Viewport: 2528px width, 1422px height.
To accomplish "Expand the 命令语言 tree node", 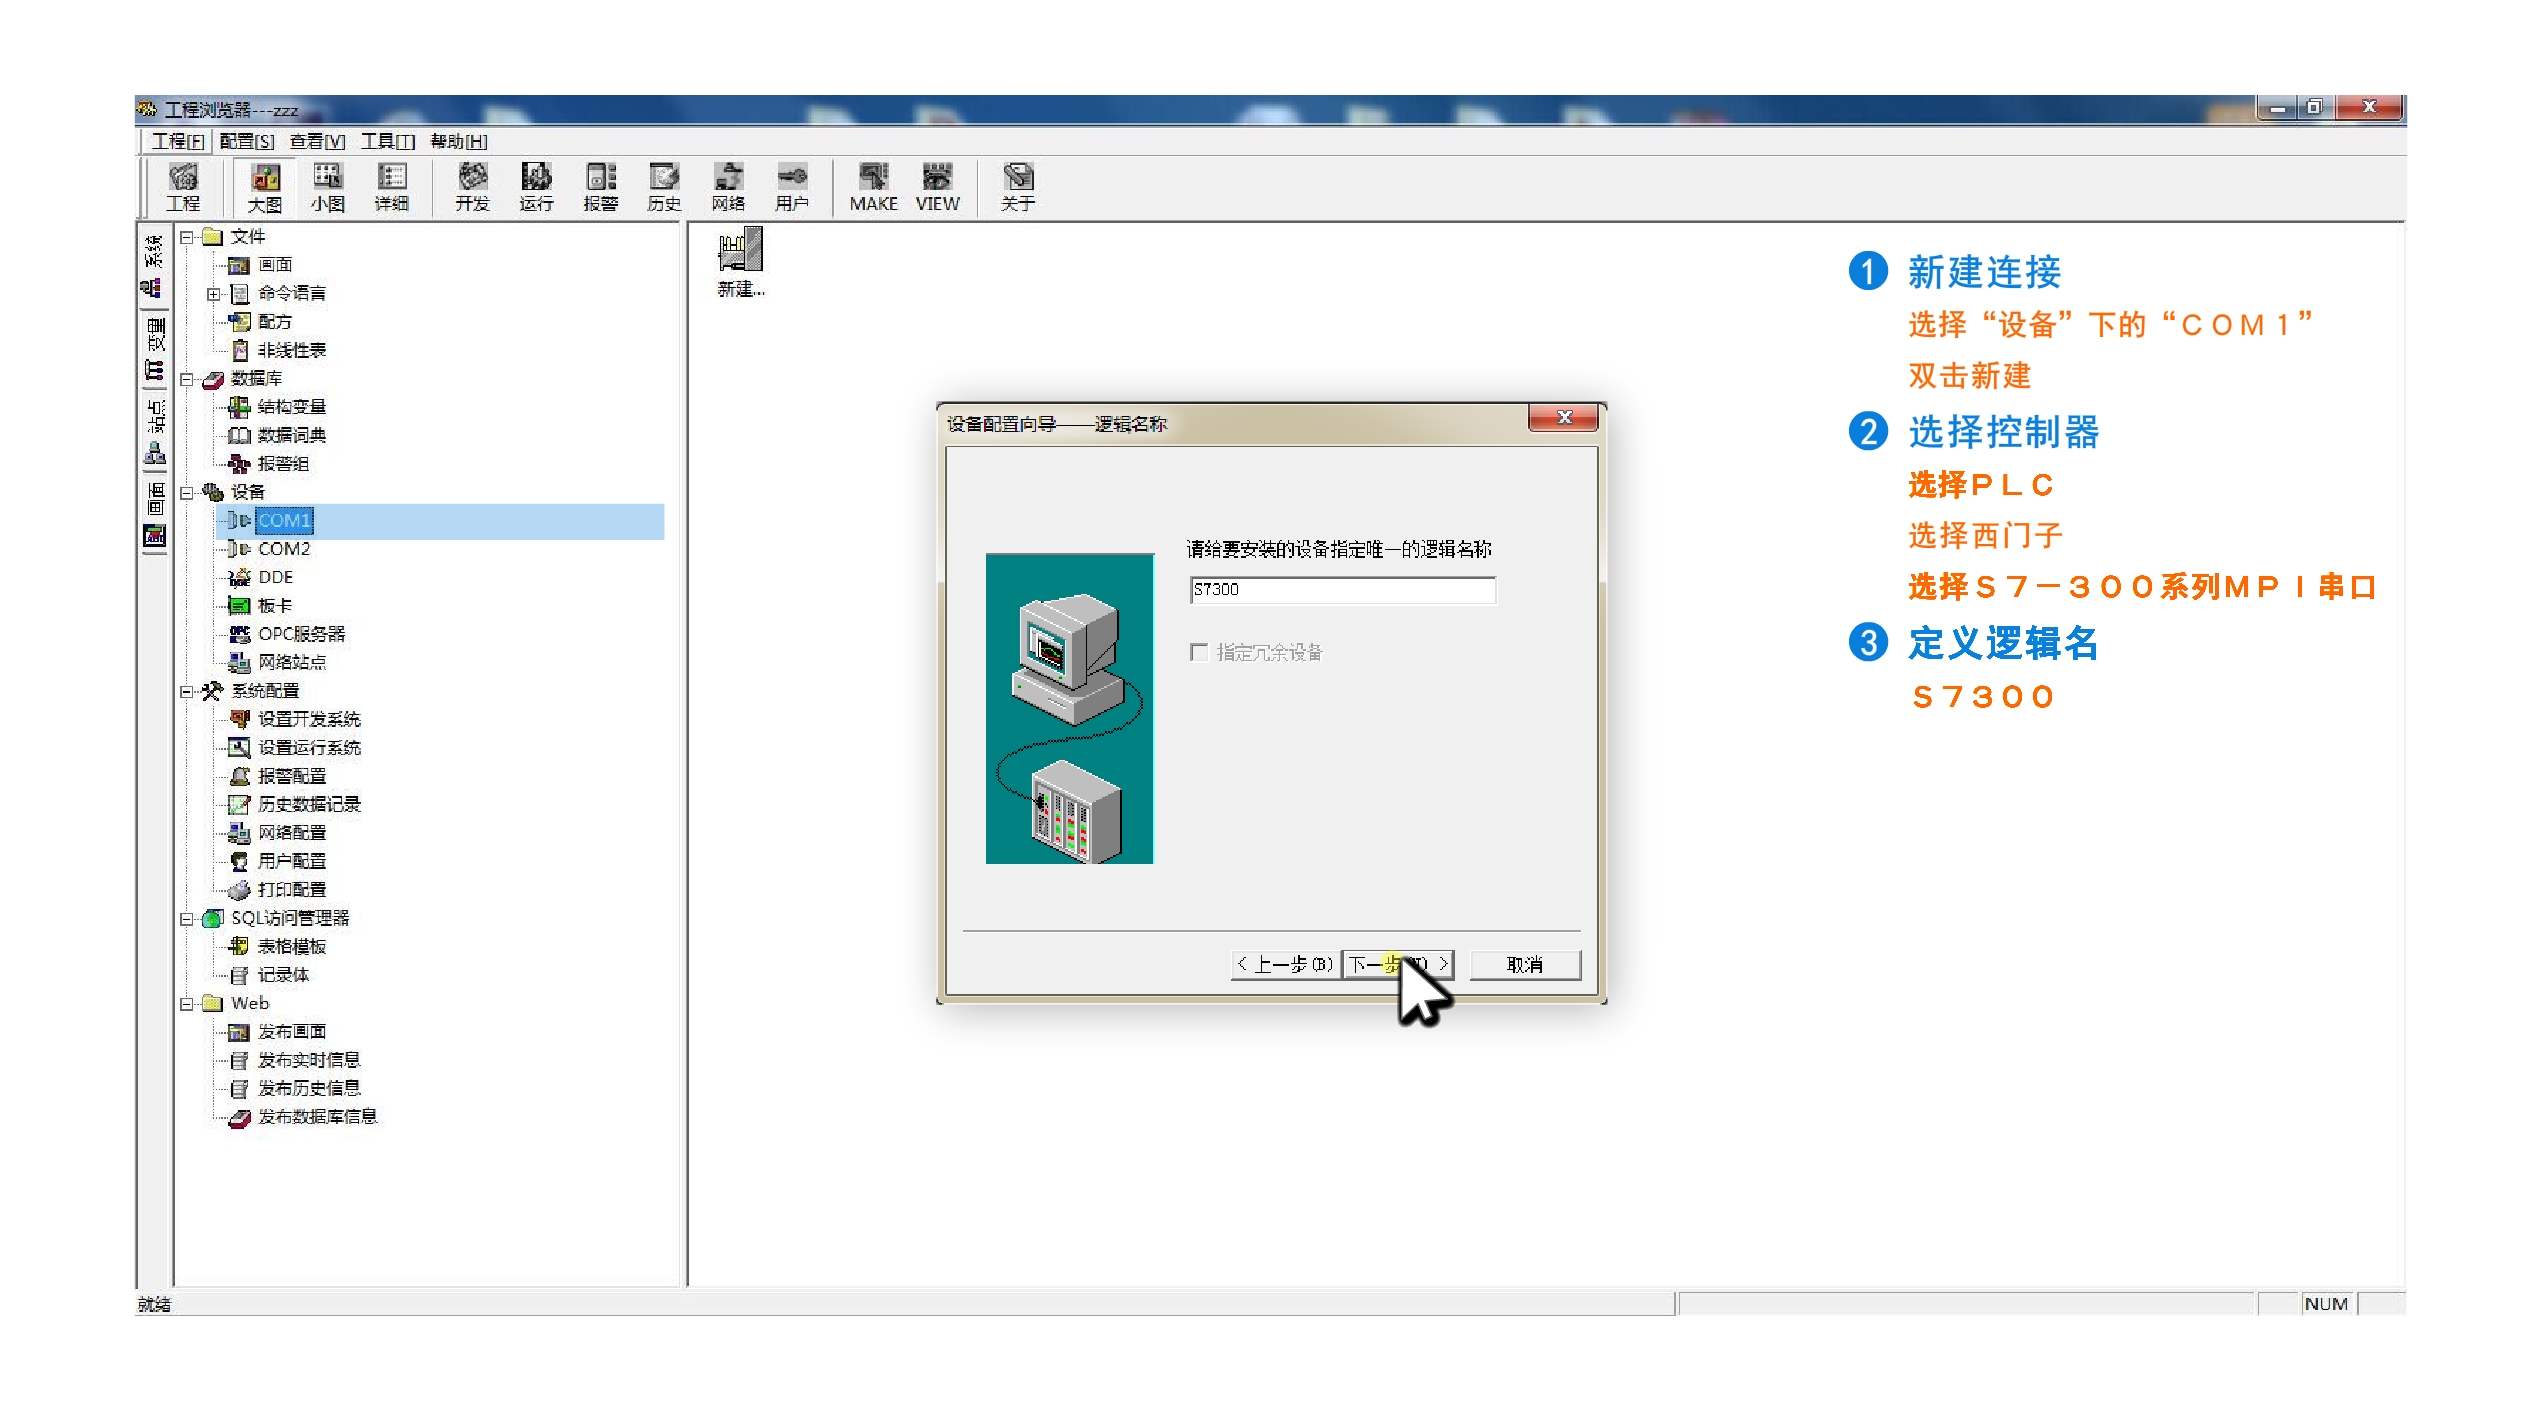I will coord(213,294).
